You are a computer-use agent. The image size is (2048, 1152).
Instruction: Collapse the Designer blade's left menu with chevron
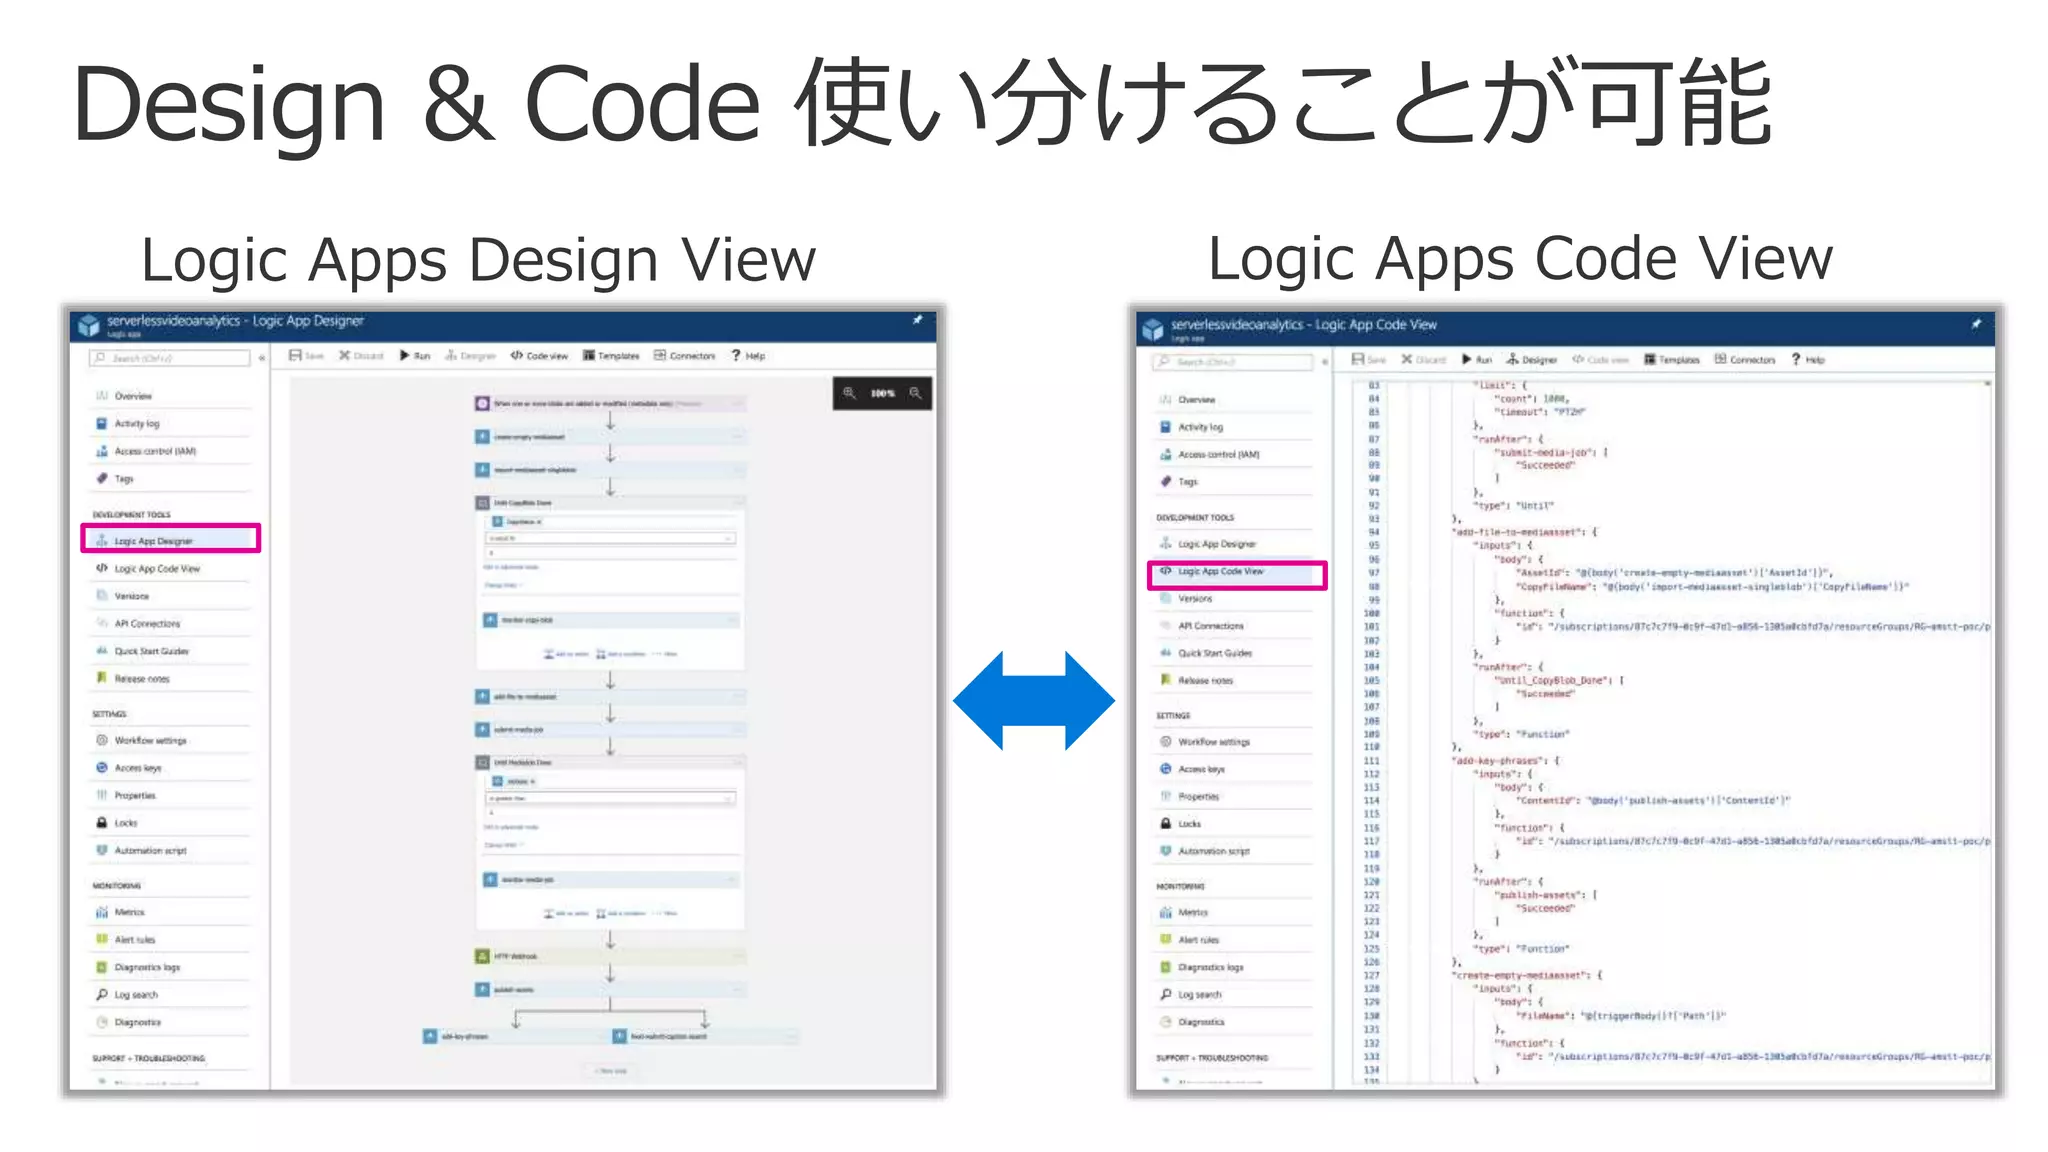(262, 358)
